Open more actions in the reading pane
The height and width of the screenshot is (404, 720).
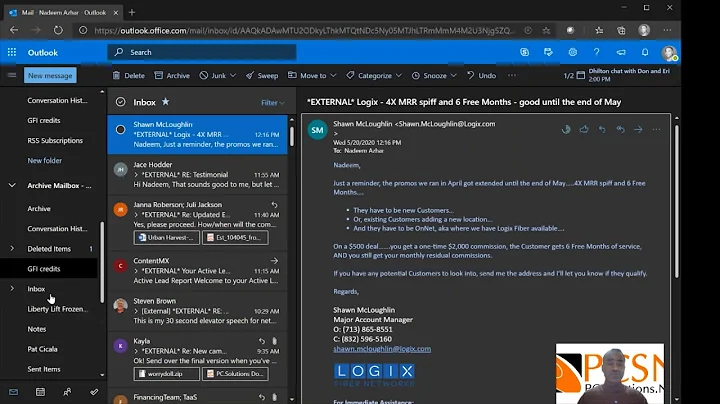pos(656,130)
